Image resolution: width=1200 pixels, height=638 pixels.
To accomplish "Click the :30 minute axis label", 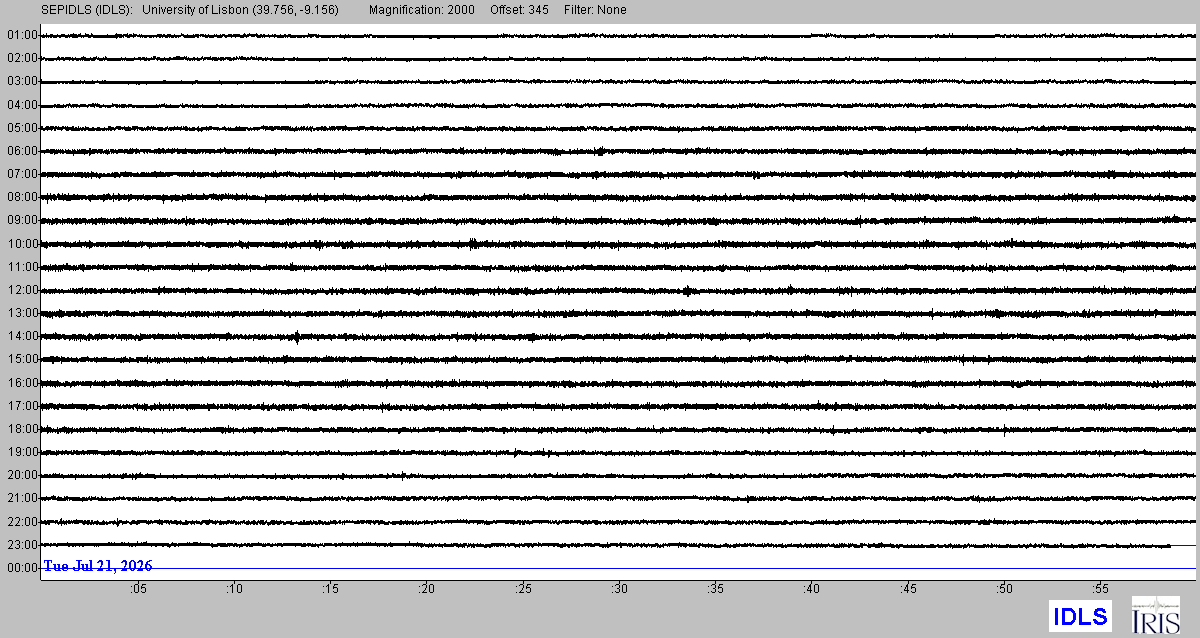I will (x=618, y=589).
